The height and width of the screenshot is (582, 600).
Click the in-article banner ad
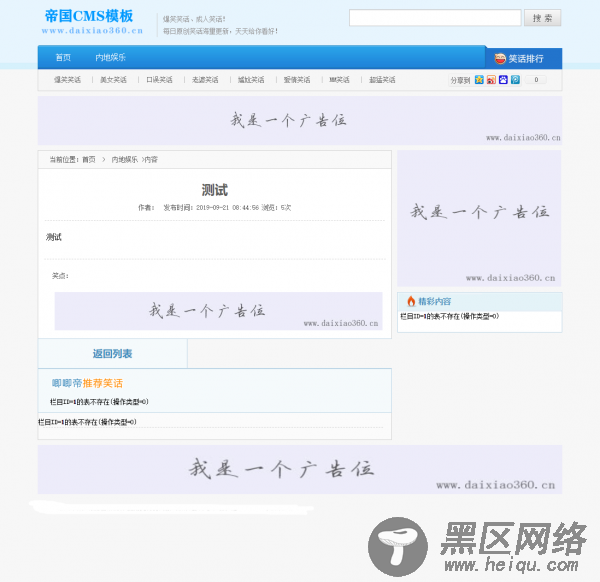[218, 311]
